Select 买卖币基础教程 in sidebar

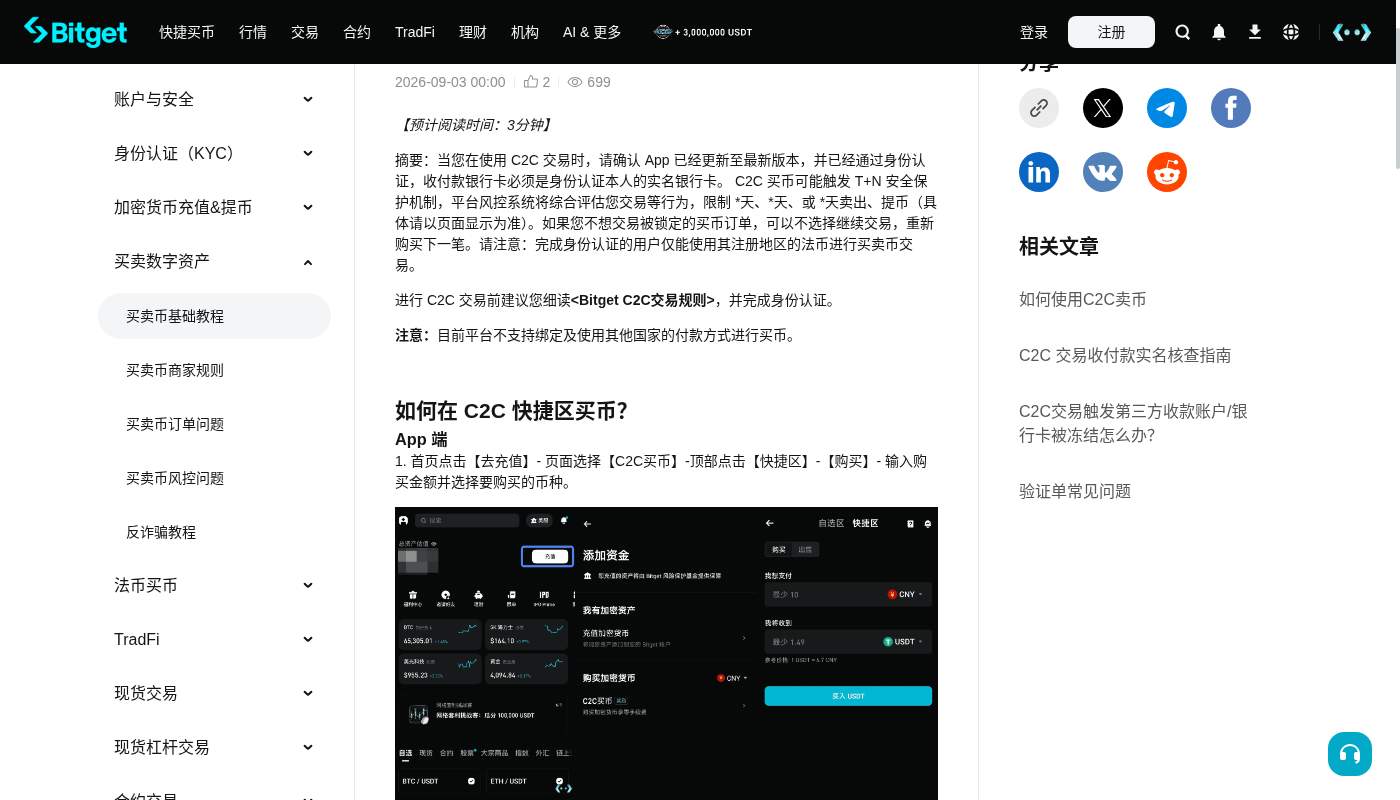click(x=214, y=316)
